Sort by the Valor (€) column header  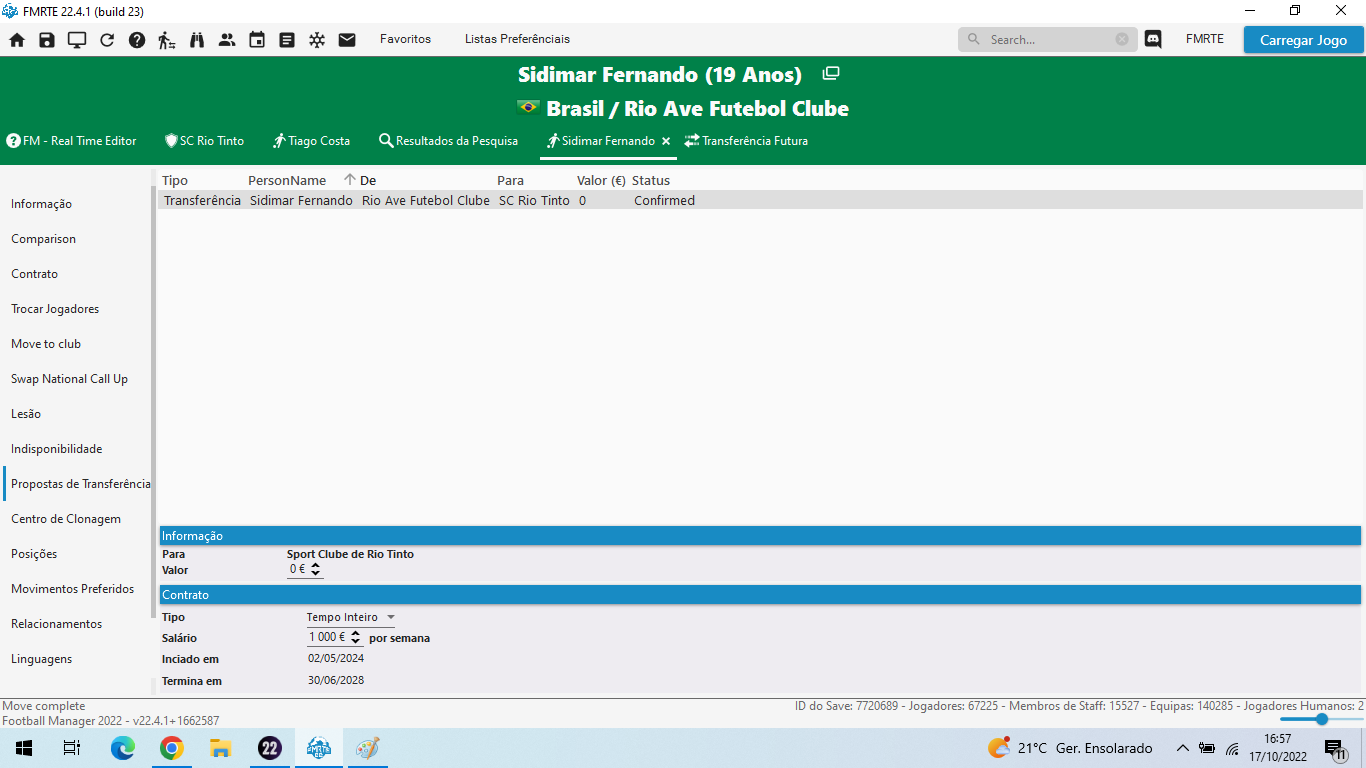pyautogui.click(x=601, y=181)
